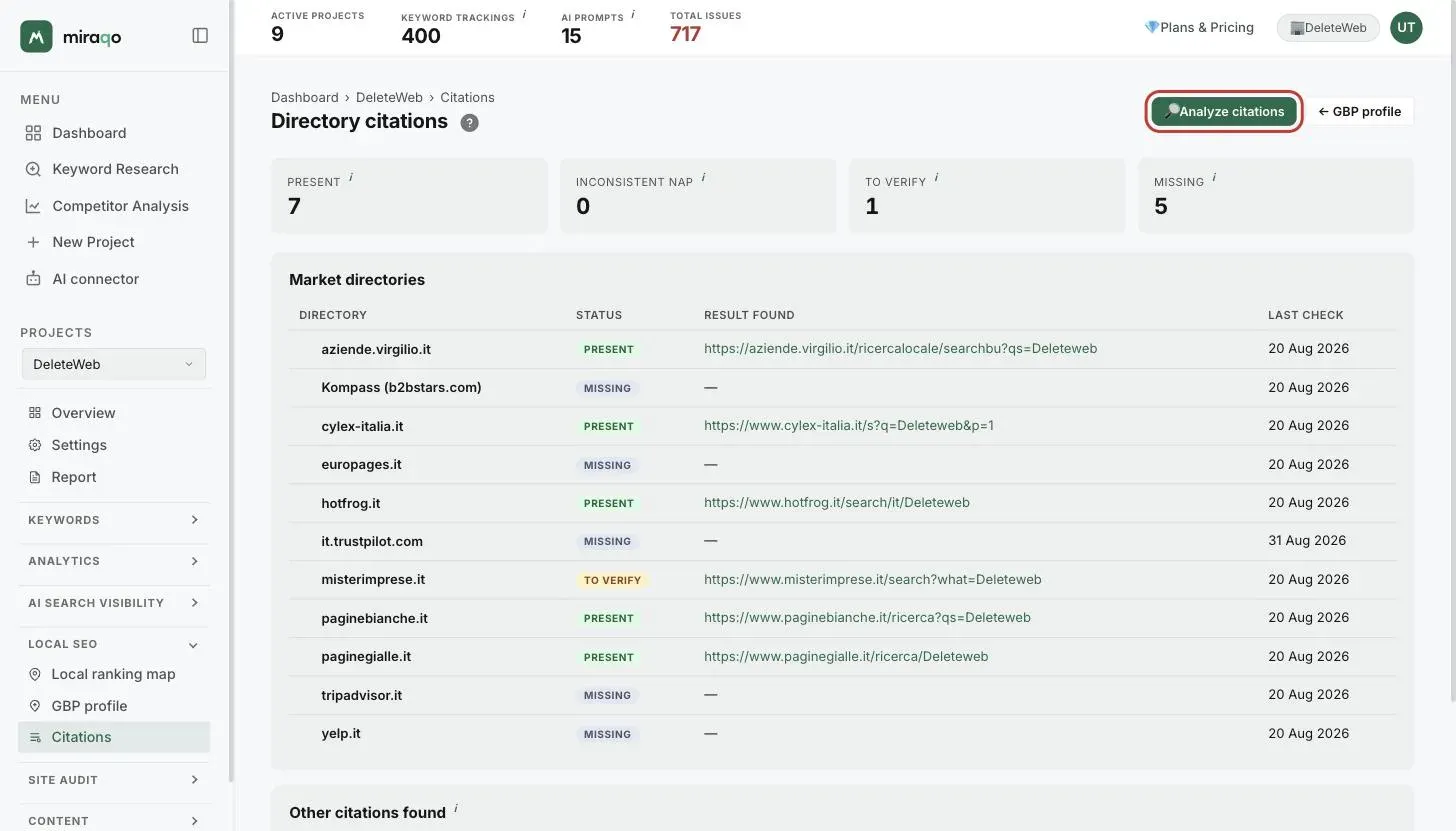
Task: Expand the Content section
Action: pos(114,821)
